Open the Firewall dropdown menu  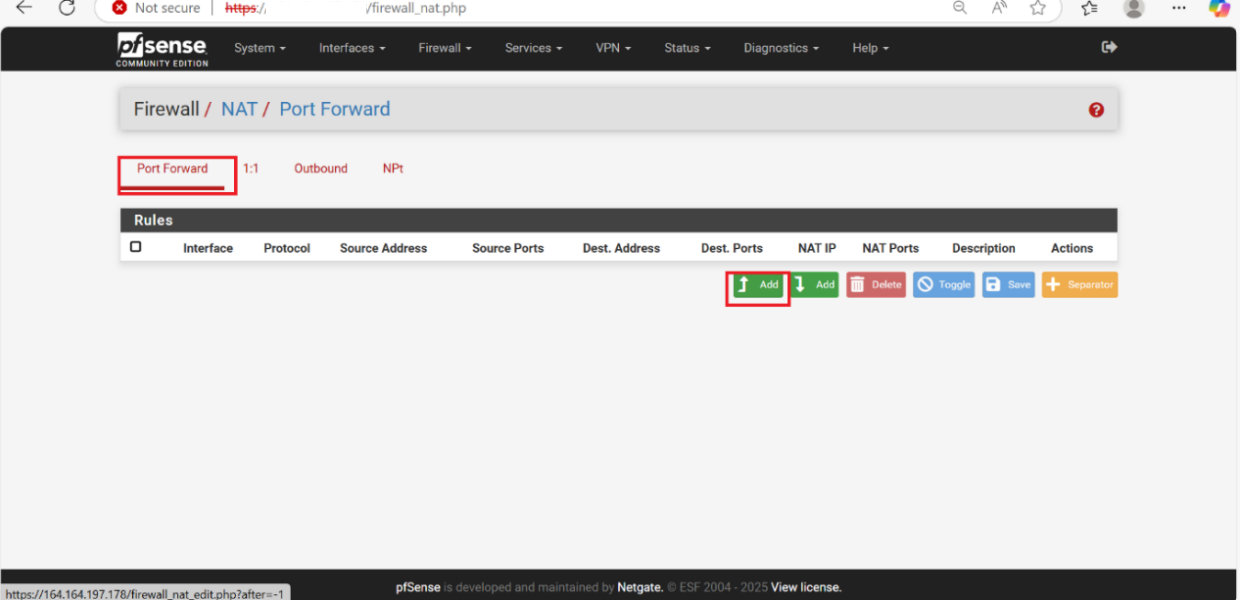coord(445,48)
